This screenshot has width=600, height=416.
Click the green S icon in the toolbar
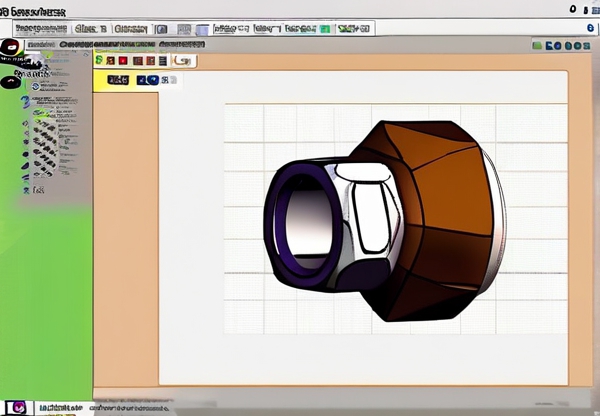(x=99, y=61)
